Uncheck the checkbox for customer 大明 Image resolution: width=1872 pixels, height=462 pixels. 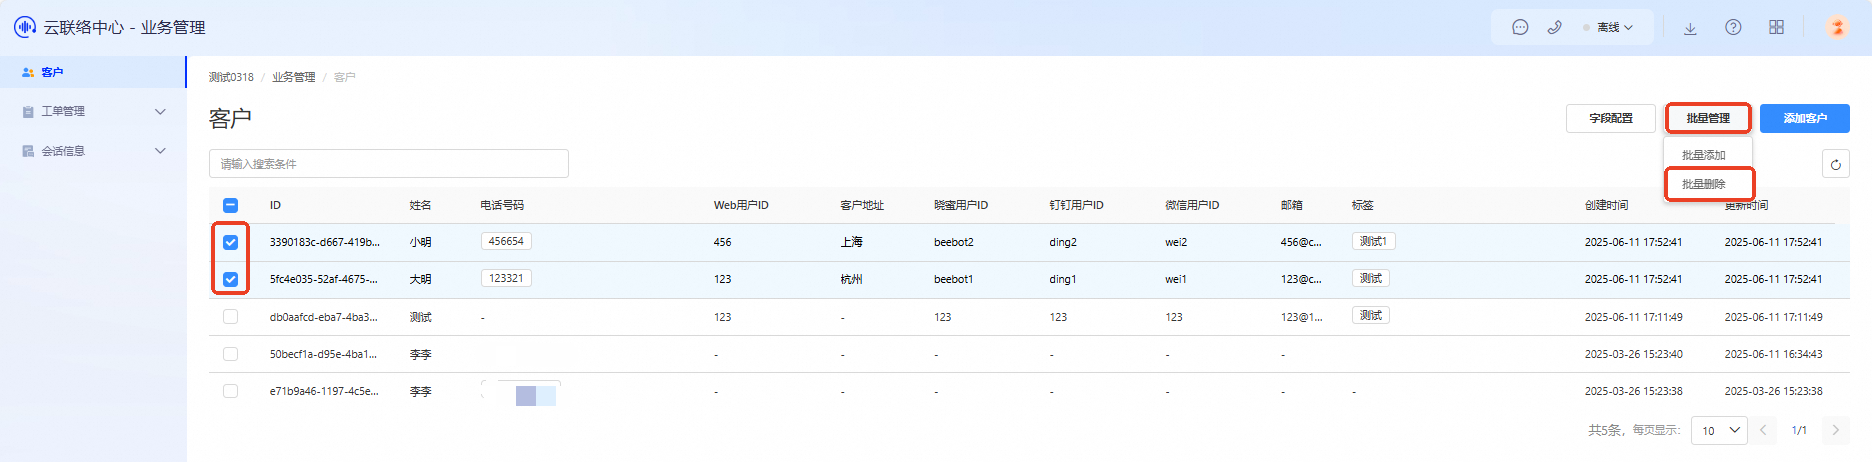coord(230,279)
